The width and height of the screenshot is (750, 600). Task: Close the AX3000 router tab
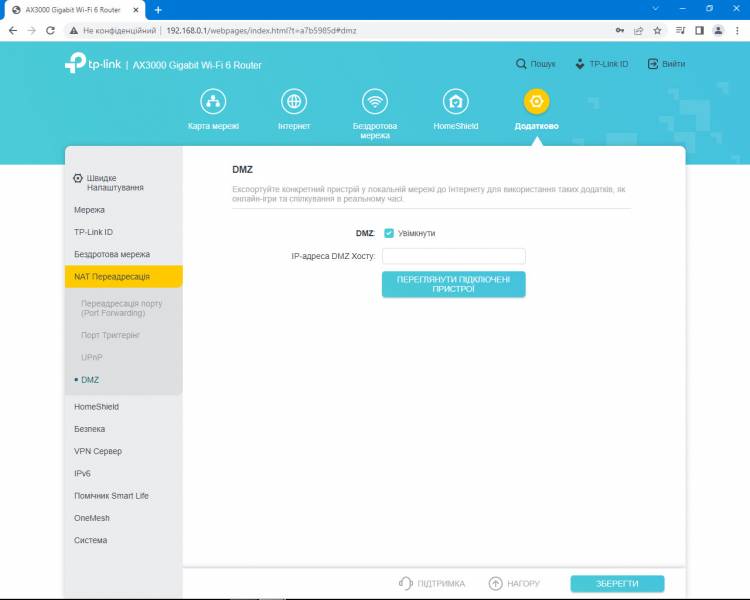pyautogui.click(x=136, y=10)
